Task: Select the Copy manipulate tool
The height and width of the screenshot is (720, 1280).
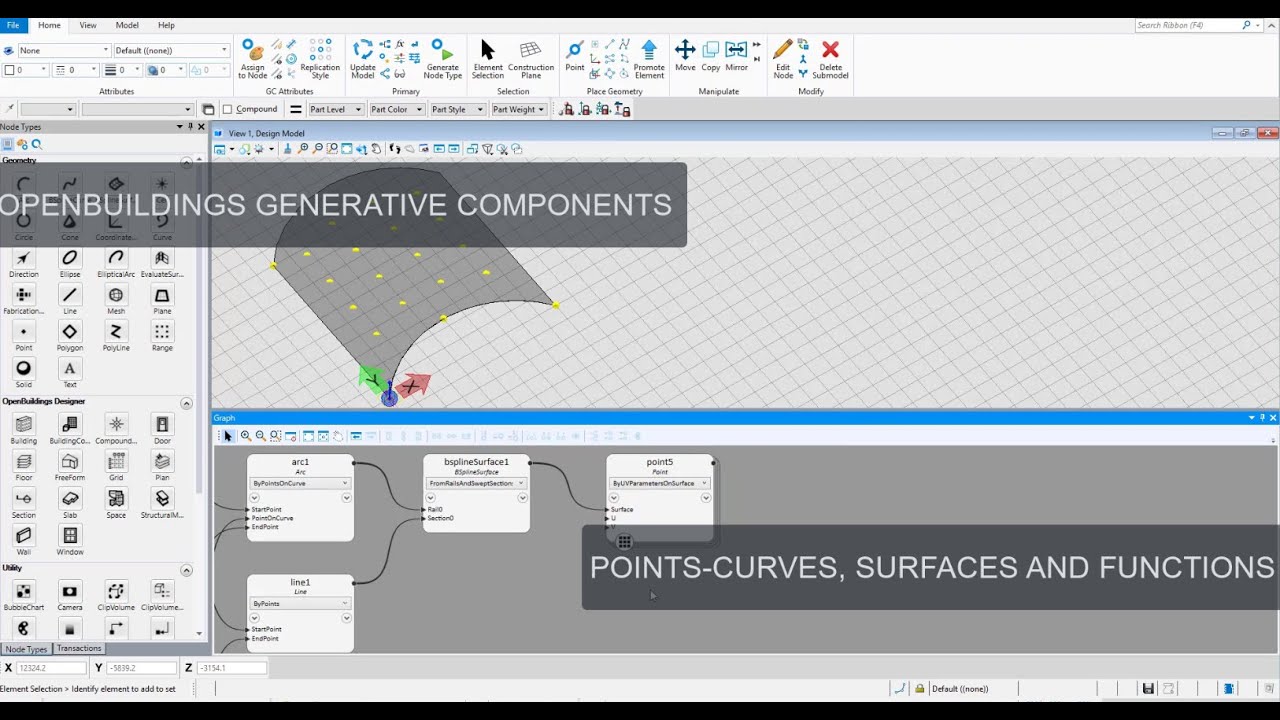Action: click(711, 50)
